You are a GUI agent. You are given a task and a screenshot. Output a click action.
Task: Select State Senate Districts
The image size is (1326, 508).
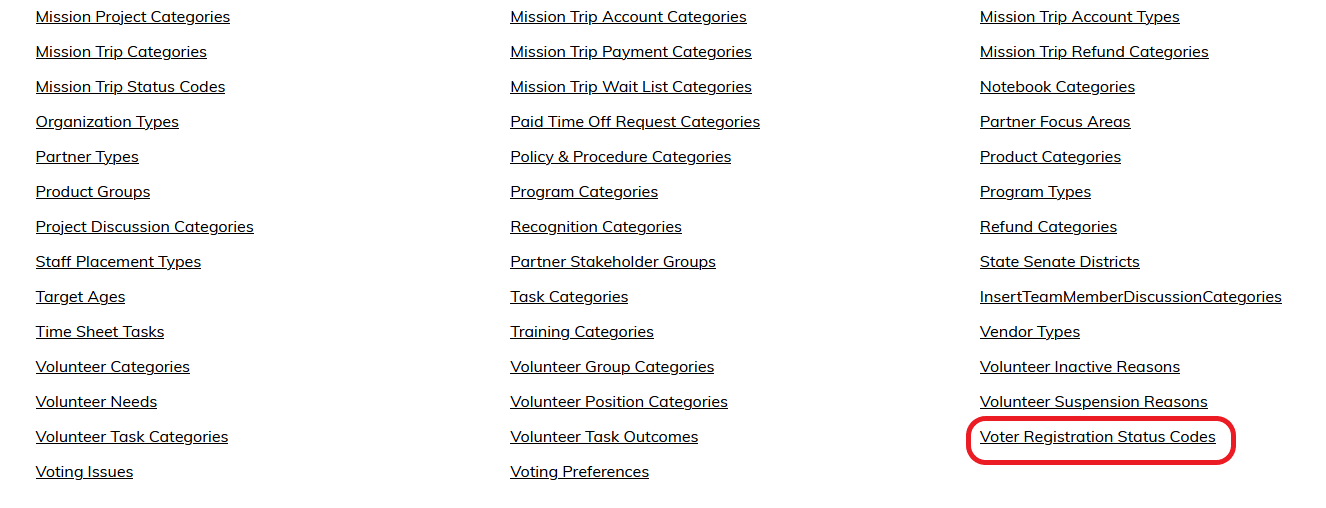tap(1060, 262)
